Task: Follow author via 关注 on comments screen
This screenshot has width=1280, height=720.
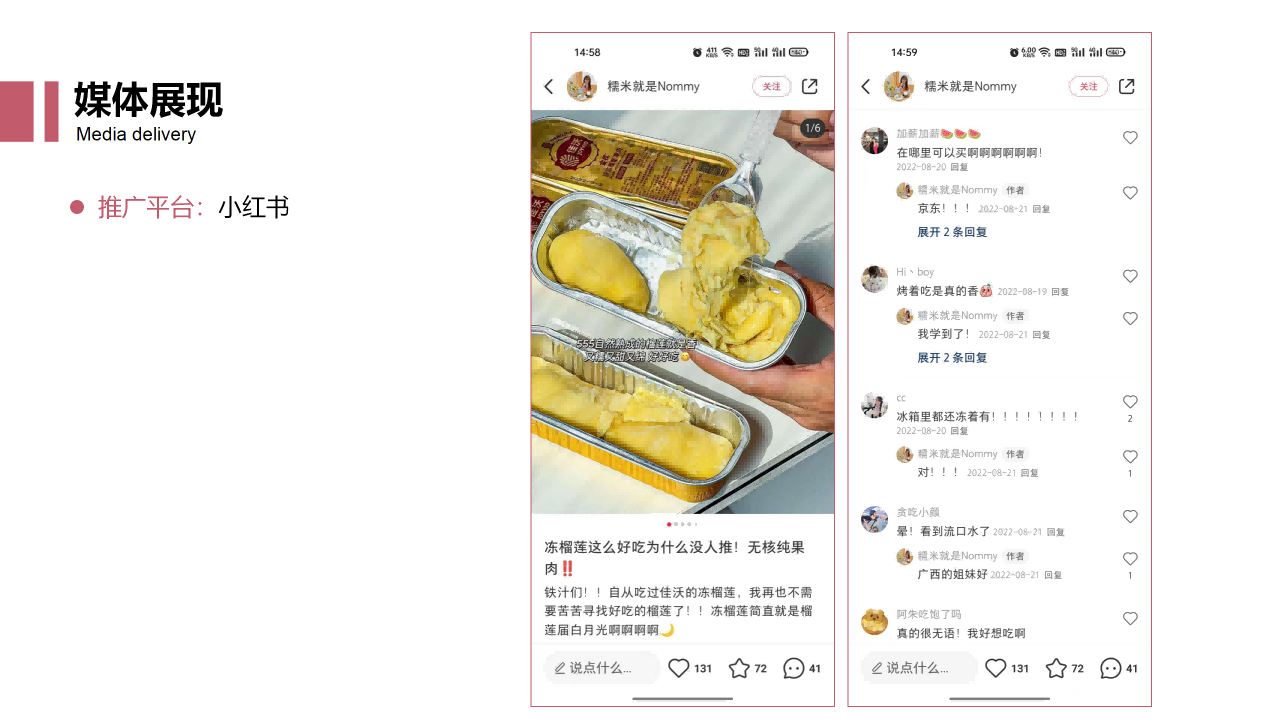Action: click(x=1089, y=87)
